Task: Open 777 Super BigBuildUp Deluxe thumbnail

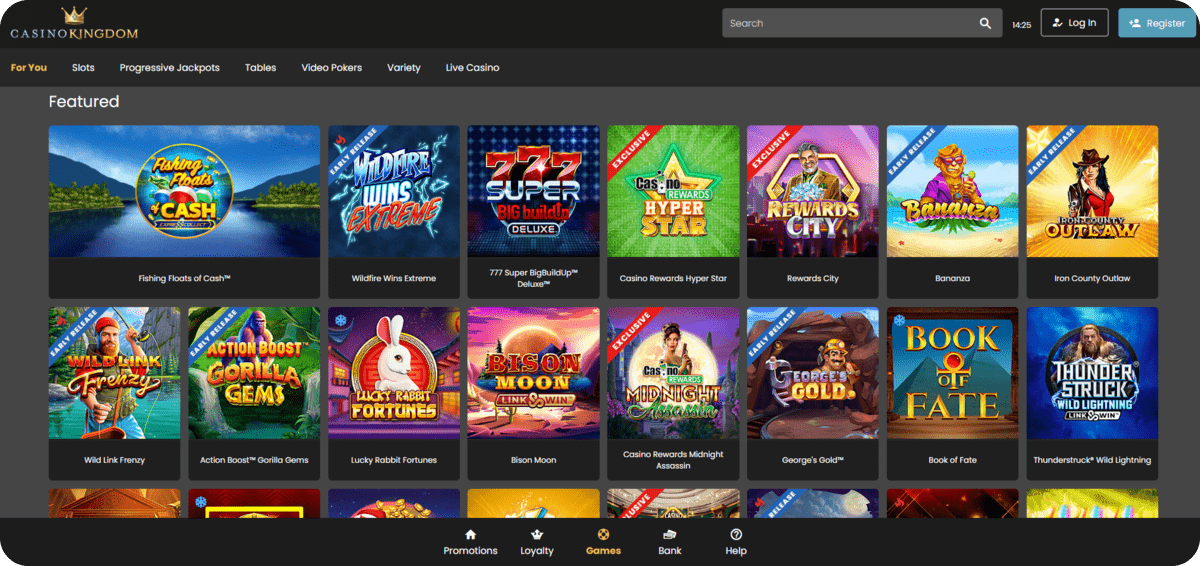Action: [534, 191]
